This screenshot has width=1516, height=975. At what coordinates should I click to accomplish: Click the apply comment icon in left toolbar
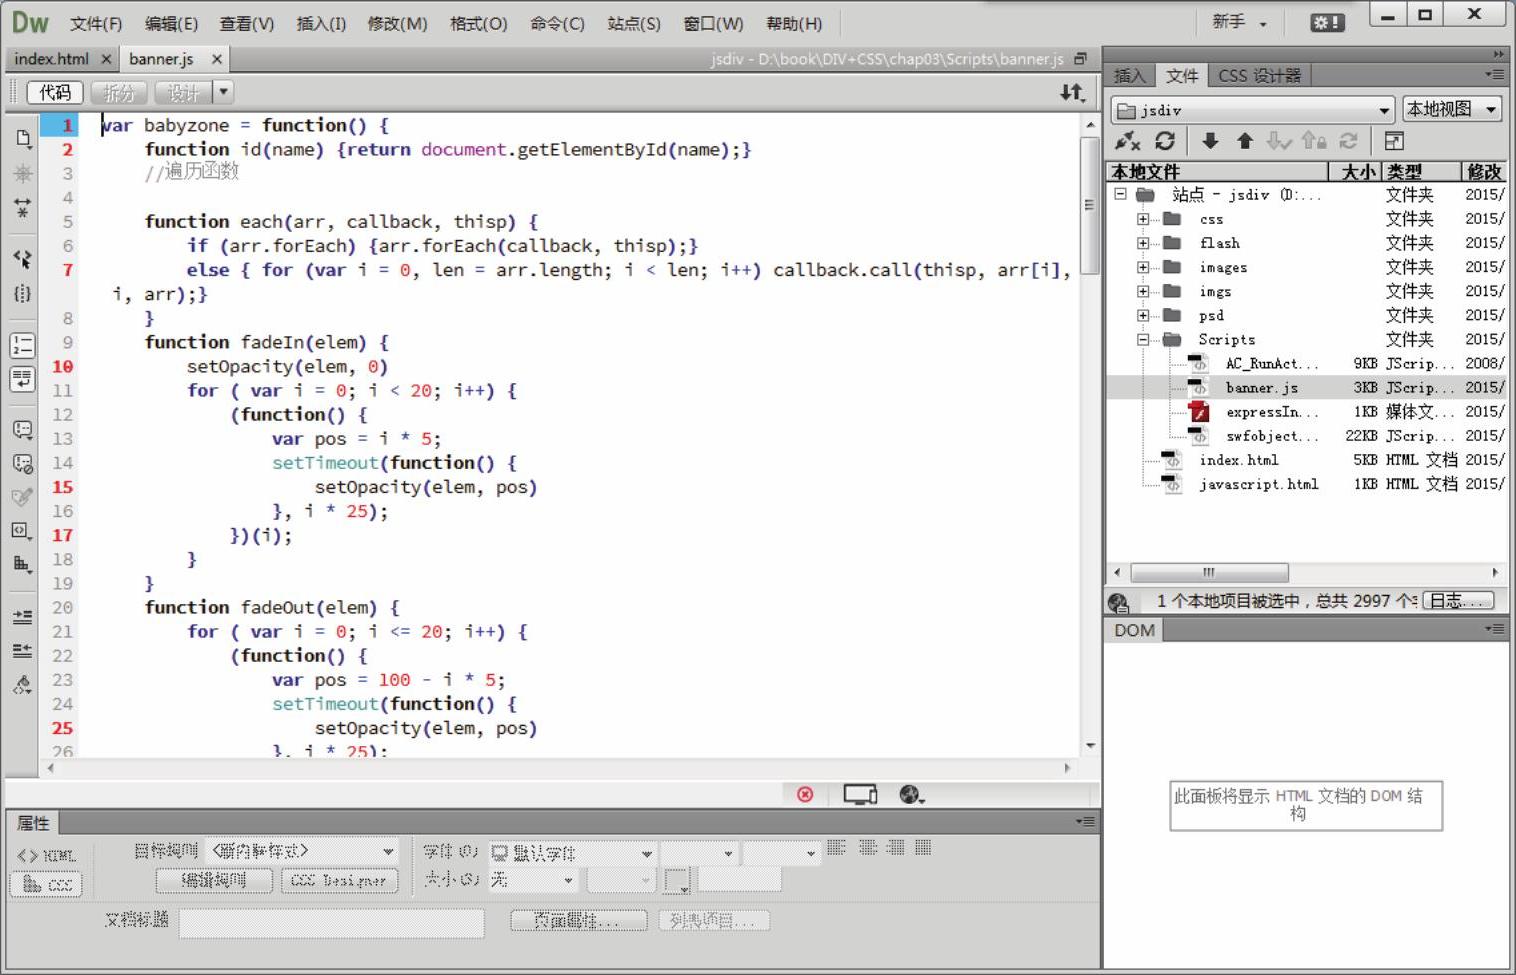pos(22,430)
